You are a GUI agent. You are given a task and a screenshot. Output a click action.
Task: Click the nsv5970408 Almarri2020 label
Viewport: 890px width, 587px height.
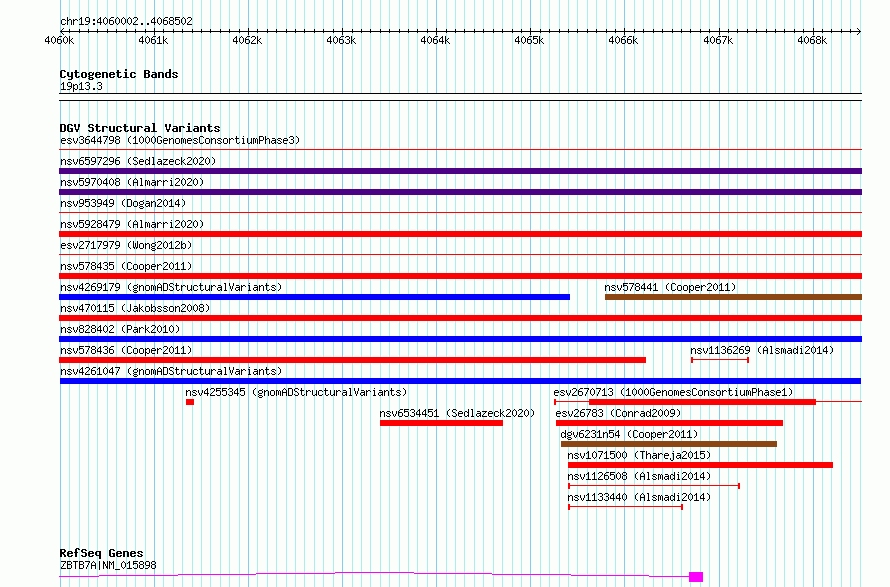tap(132, 182)
